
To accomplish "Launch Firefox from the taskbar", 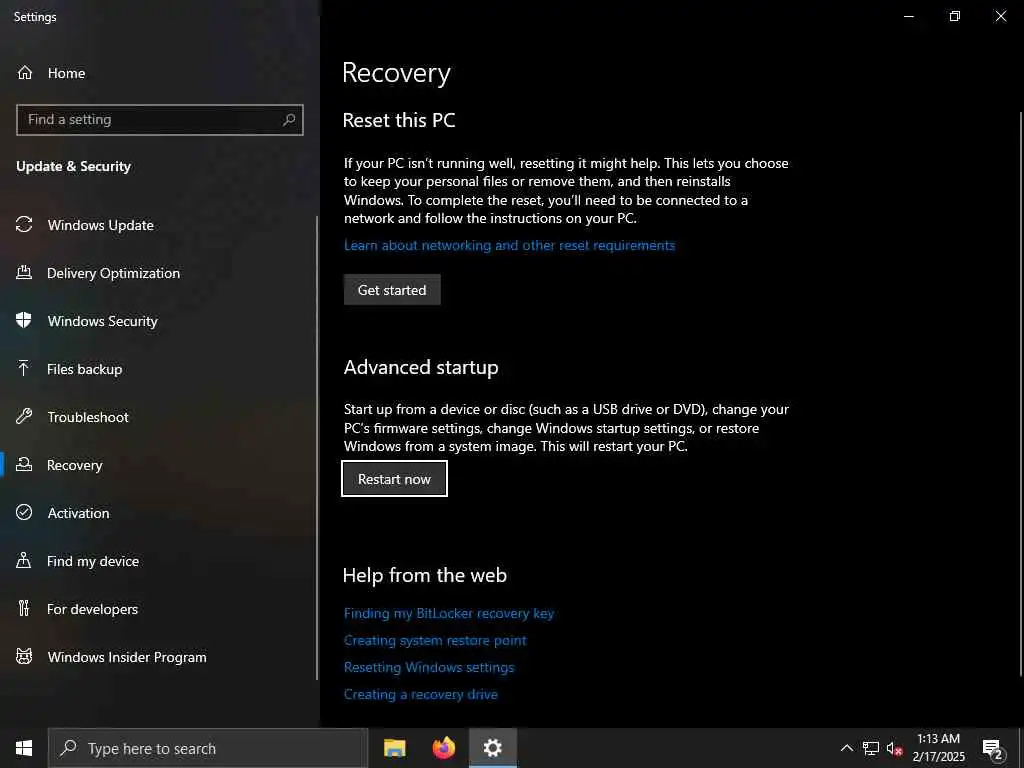I will click(x=443, y=748).
